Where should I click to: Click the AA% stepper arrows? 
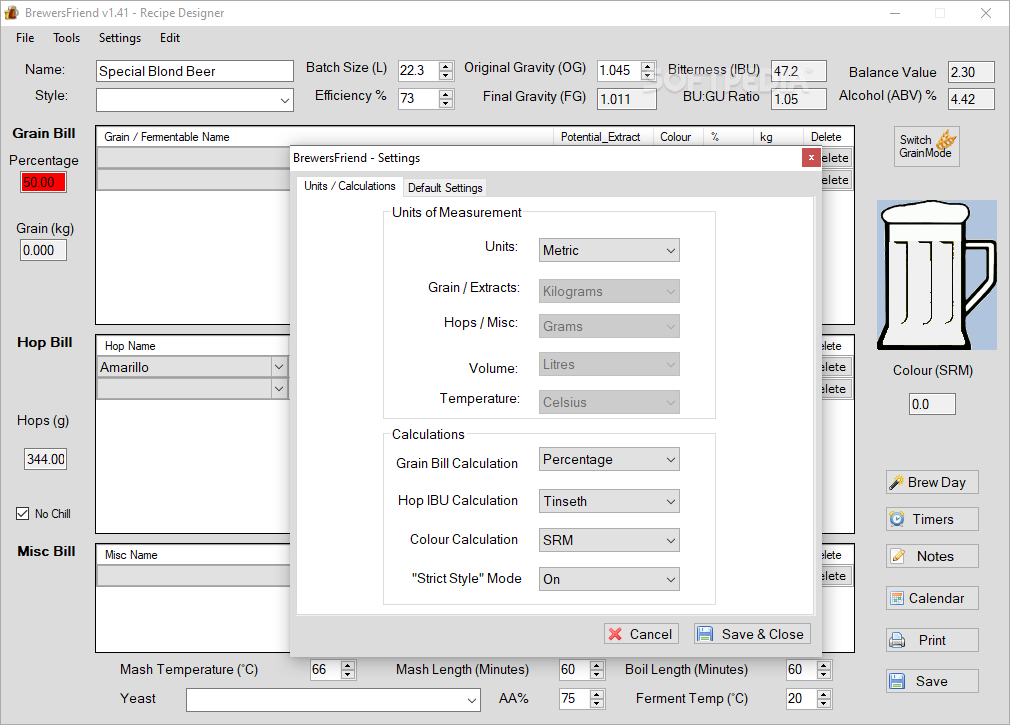coord(597,699)
